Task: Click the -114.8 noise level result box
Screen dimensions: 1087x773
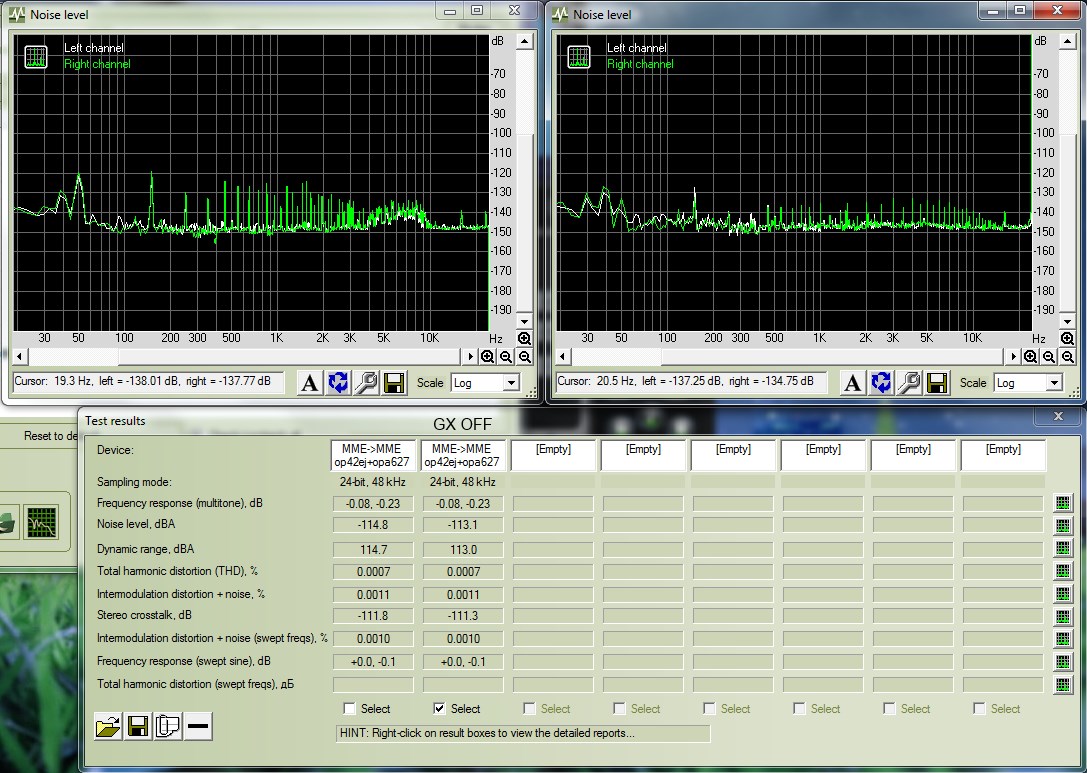Action: (372, 525)
